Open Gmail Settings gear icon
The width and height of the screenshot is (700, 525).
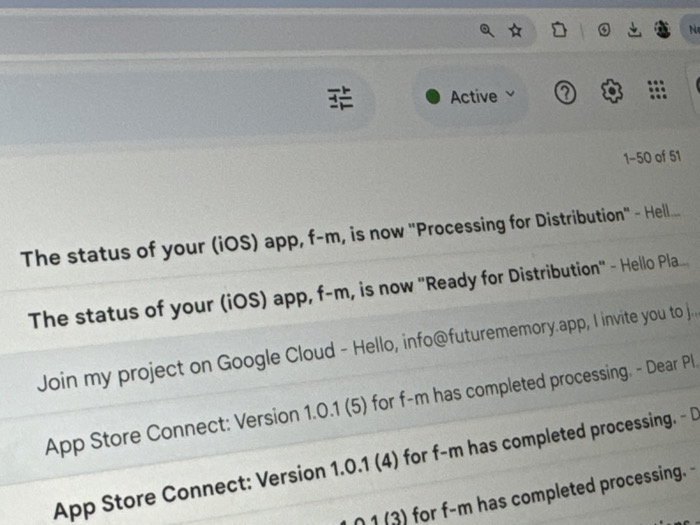pyautogui.click(x=612, y=91)
